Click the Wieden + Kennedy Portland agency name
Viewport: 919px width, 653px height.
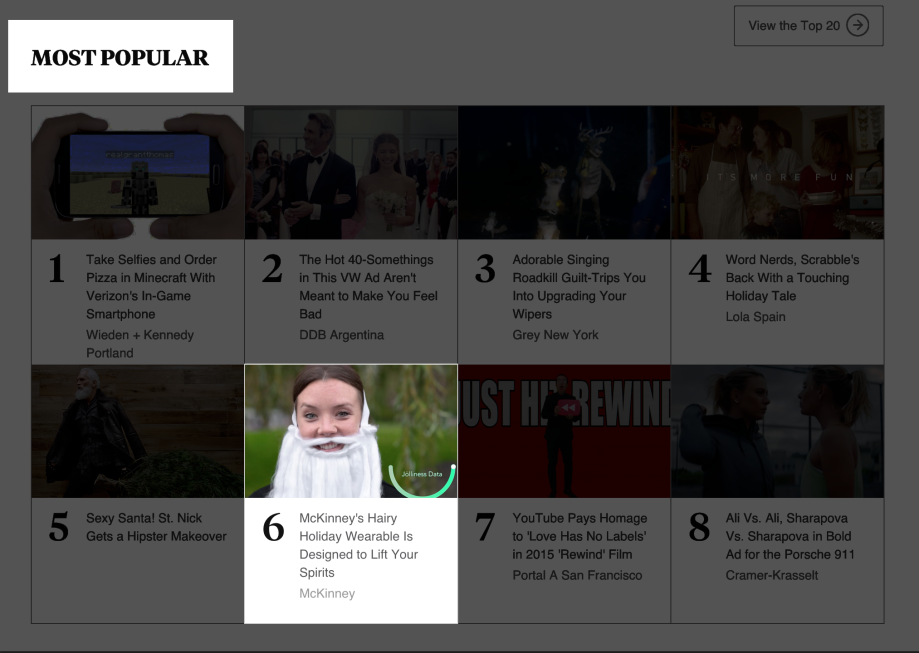coord(139,344)
